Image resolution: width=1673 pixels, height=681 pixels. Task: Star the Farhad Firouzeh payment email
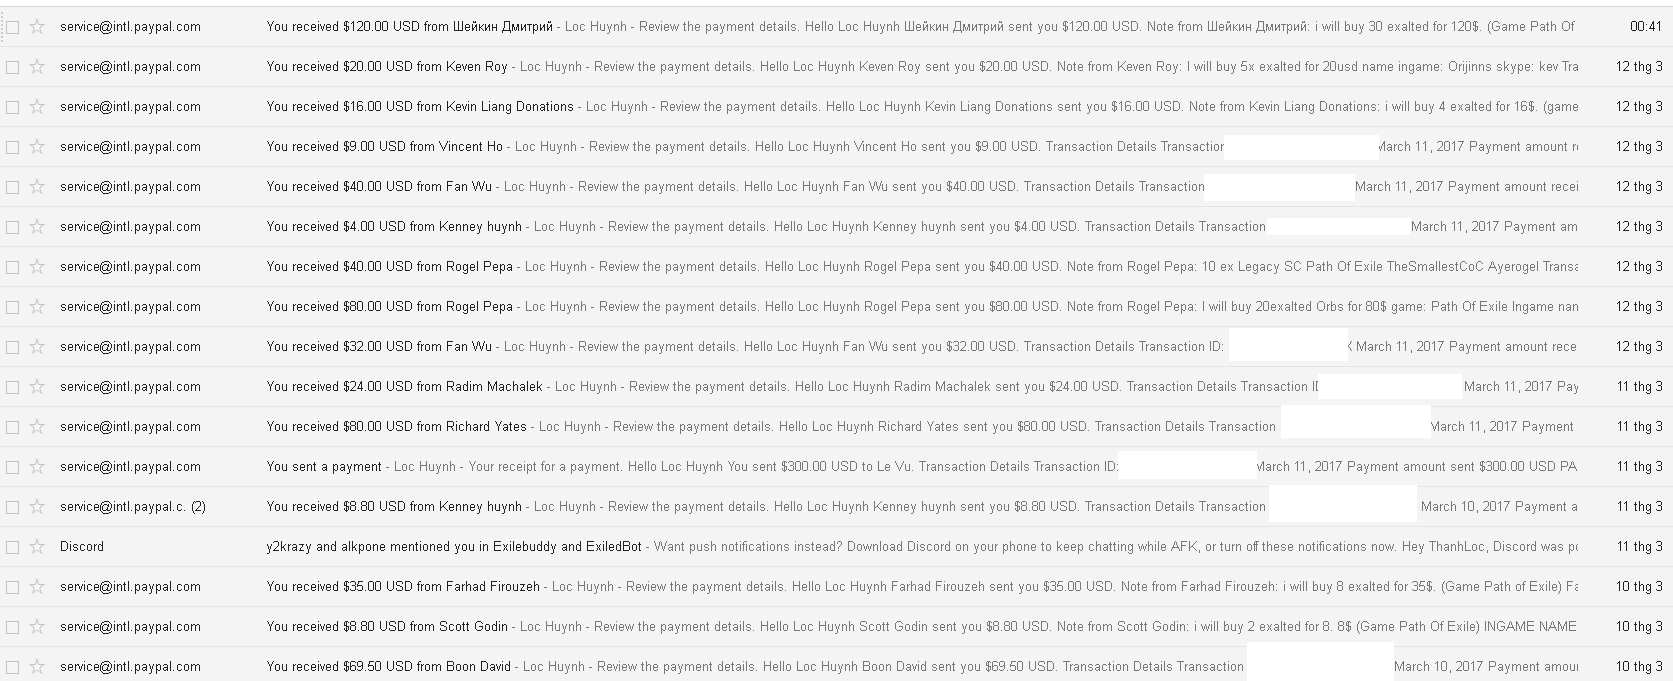click(38, 587)
